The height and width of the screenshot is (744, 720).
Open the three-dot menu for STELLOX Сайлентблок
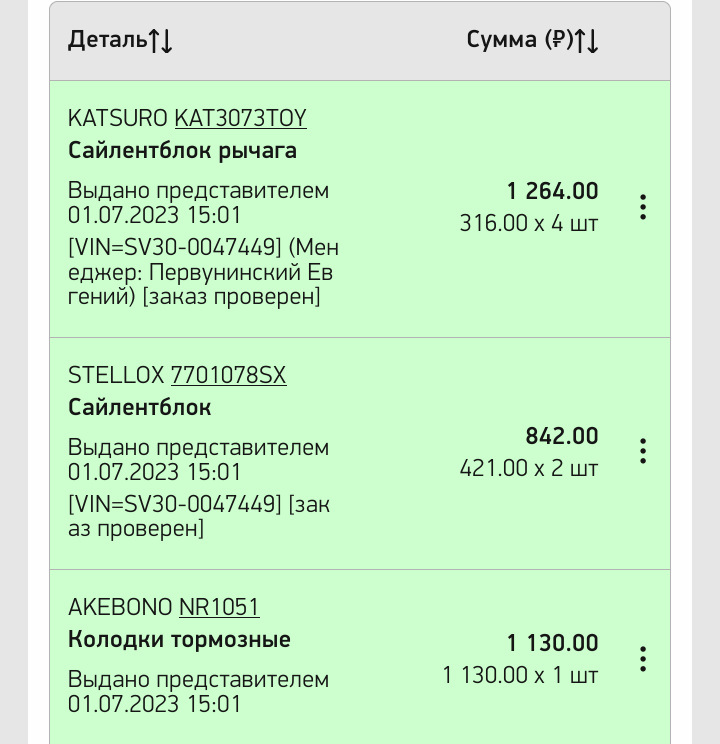[643, 451]
